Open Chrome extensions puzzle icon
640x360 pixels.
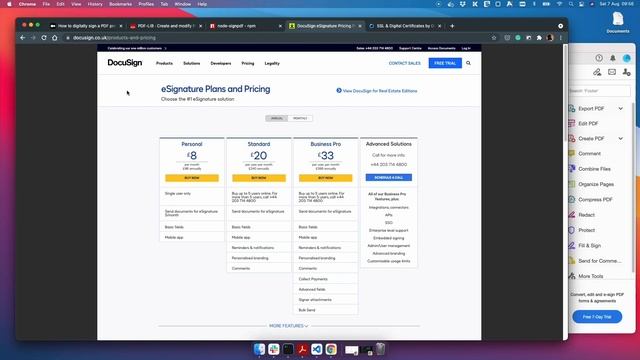pos(539,38)
